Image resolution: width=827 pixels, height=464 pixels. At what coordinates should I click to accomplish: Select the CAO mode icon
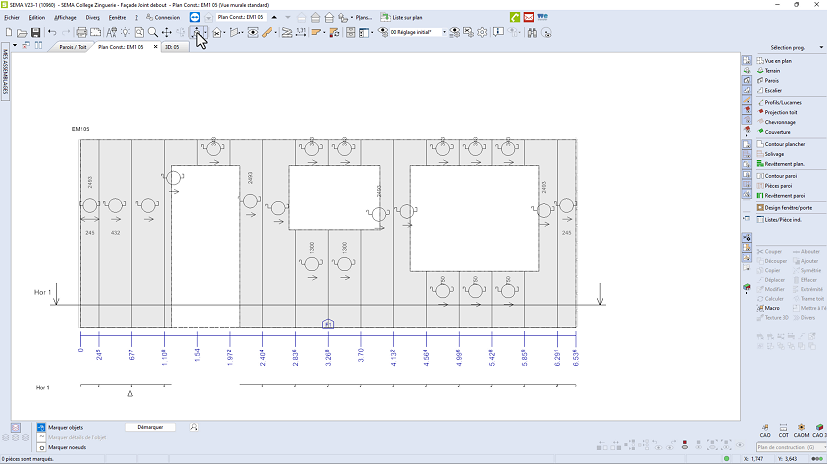(765, 429)
